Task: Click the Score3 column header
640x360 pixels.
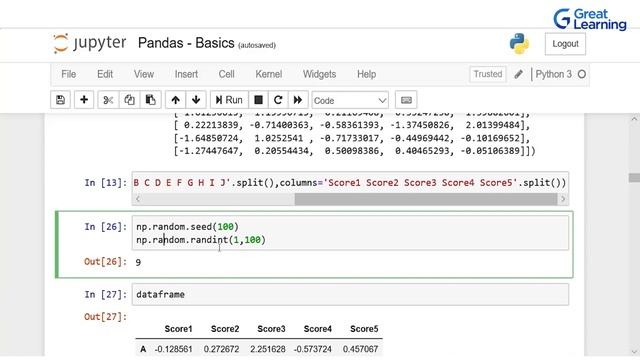Action: pyautogui.click(x=271, y=329)
